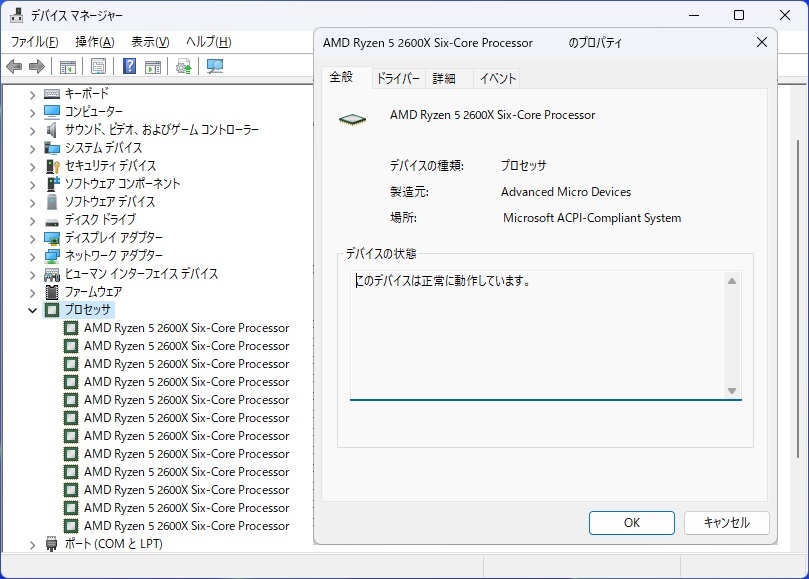Click the device status scrollbar up arrow
The image size is (809, 579).
[732, 281]
